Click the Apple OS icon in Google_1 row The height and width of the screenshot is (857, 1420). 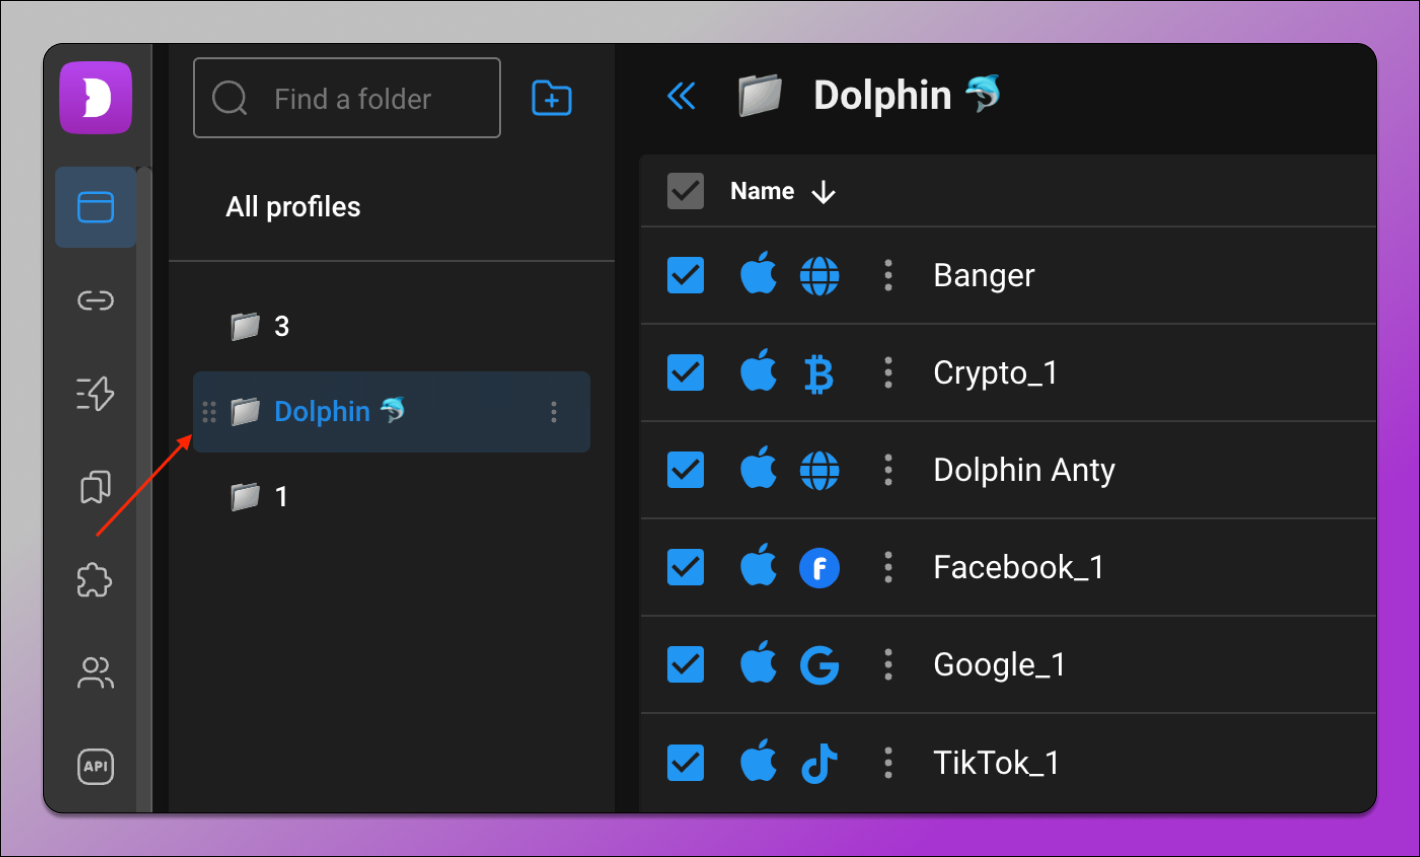(x=759, y=664)
